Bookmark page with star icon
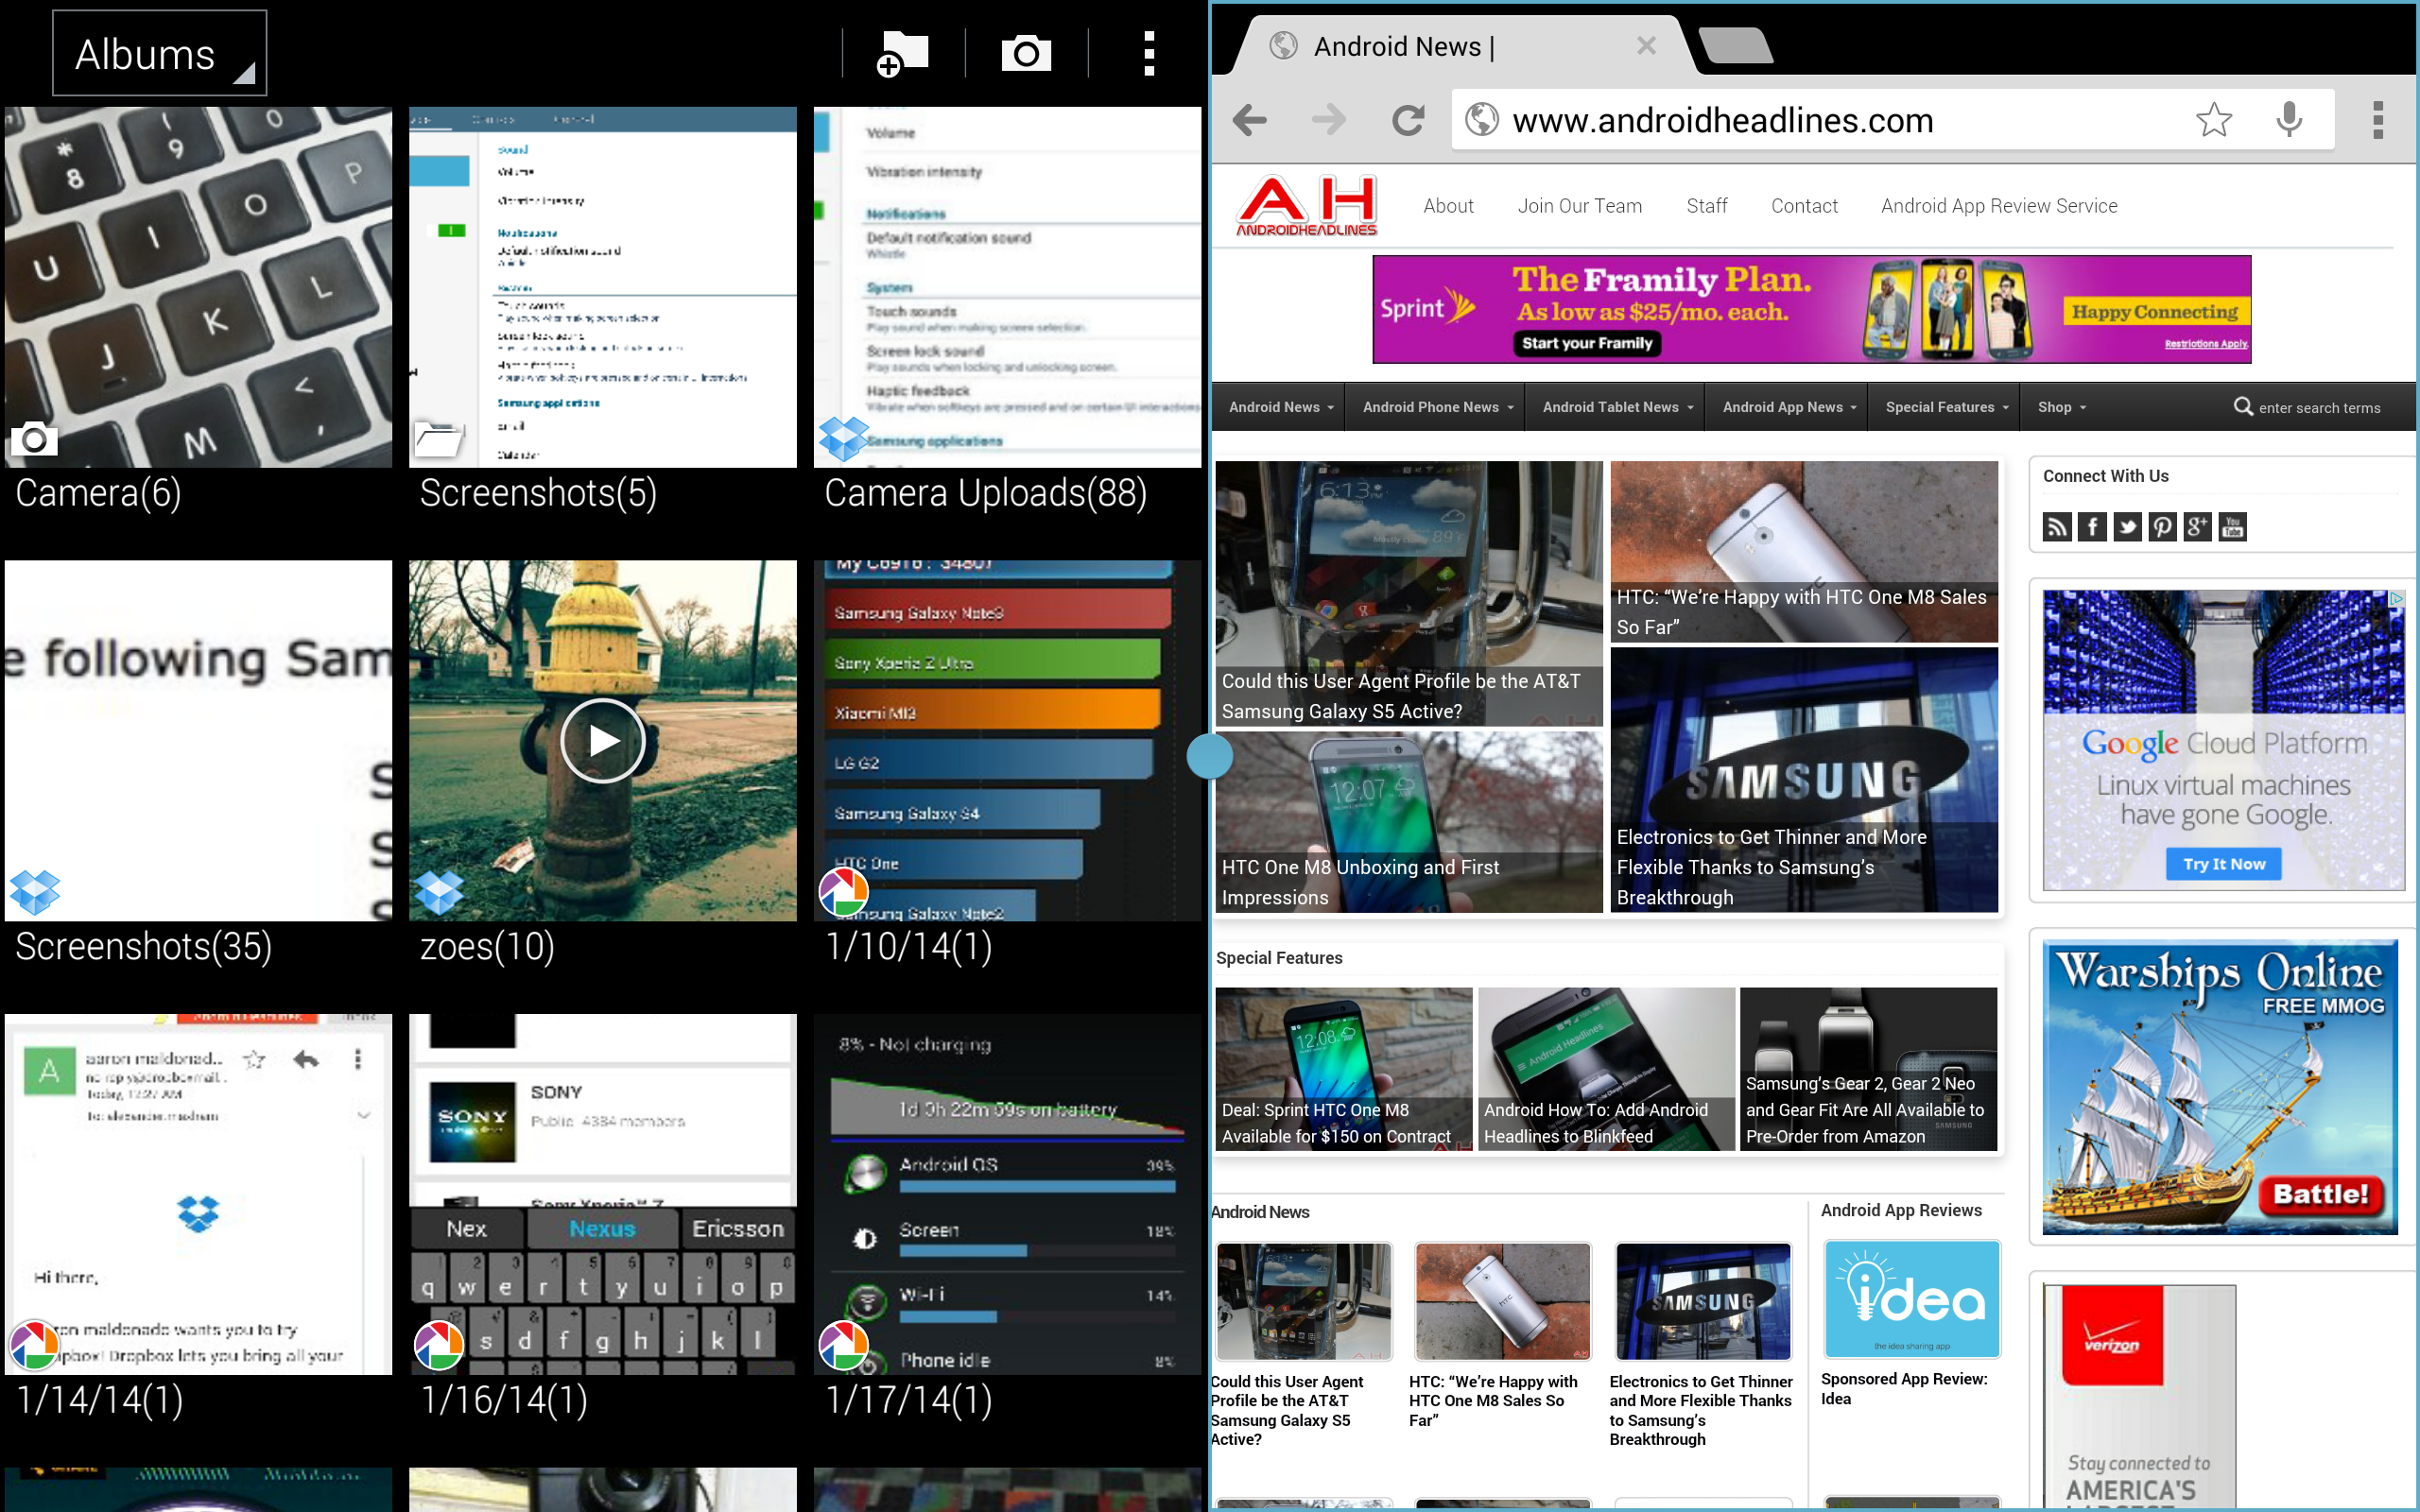Screen dimensions: 2420x1512 coord(2213,121)
